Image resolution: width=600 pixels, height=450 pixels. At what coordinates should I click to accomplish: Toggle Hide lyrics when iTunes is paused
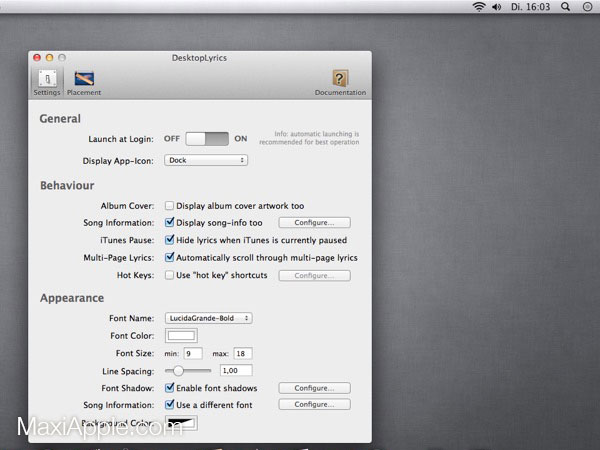click(169, 240)
